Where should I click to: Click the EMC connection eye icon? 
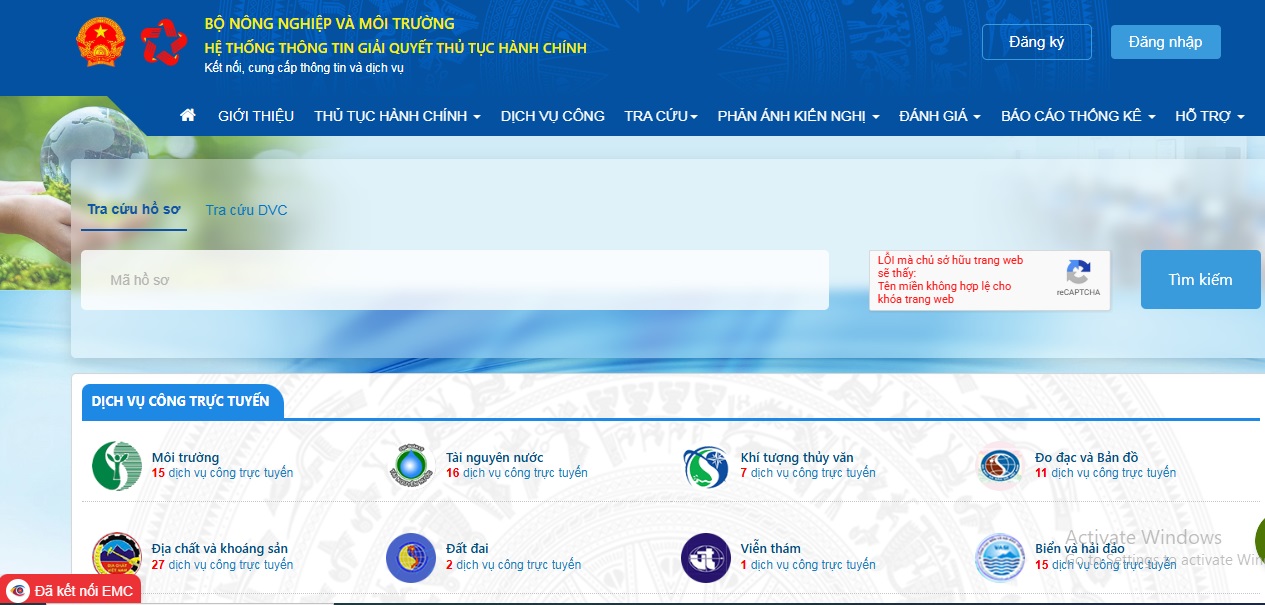click(x=18, y=591)
